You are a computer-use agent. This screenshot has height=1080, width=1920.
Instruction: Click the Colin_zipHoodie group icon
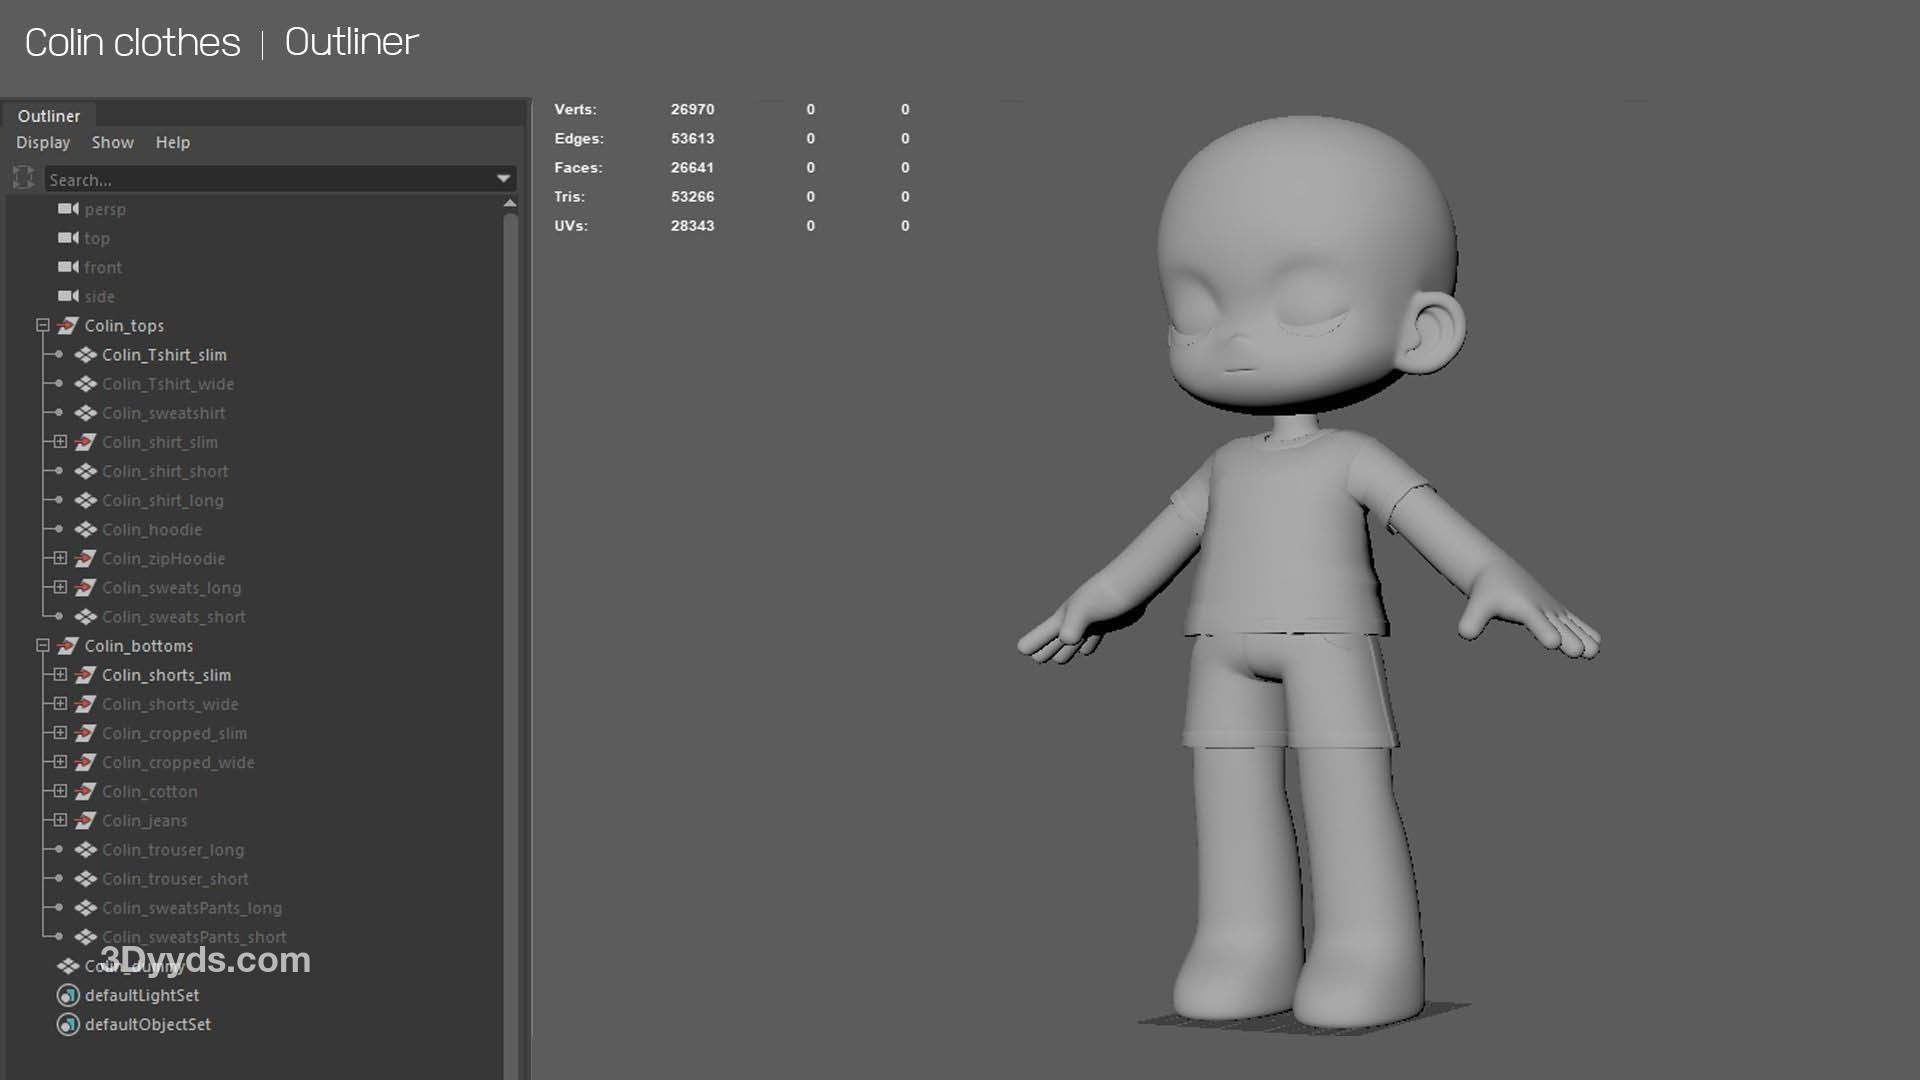[85, 559]
